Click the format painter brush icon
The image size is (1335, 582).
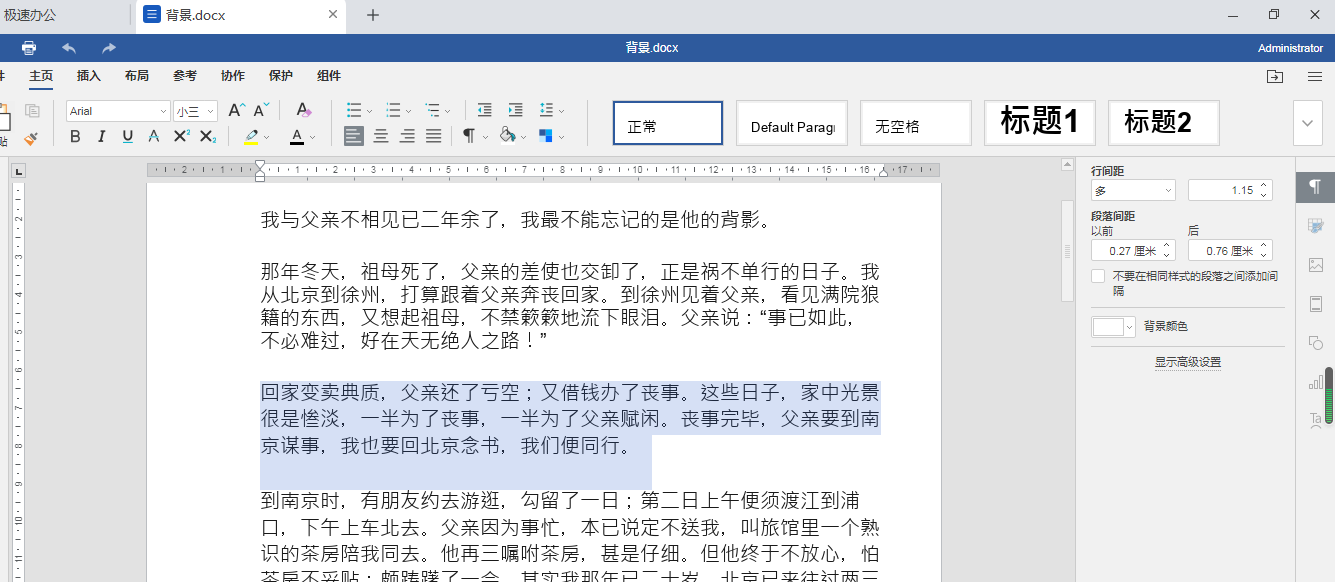click(32, 137)
